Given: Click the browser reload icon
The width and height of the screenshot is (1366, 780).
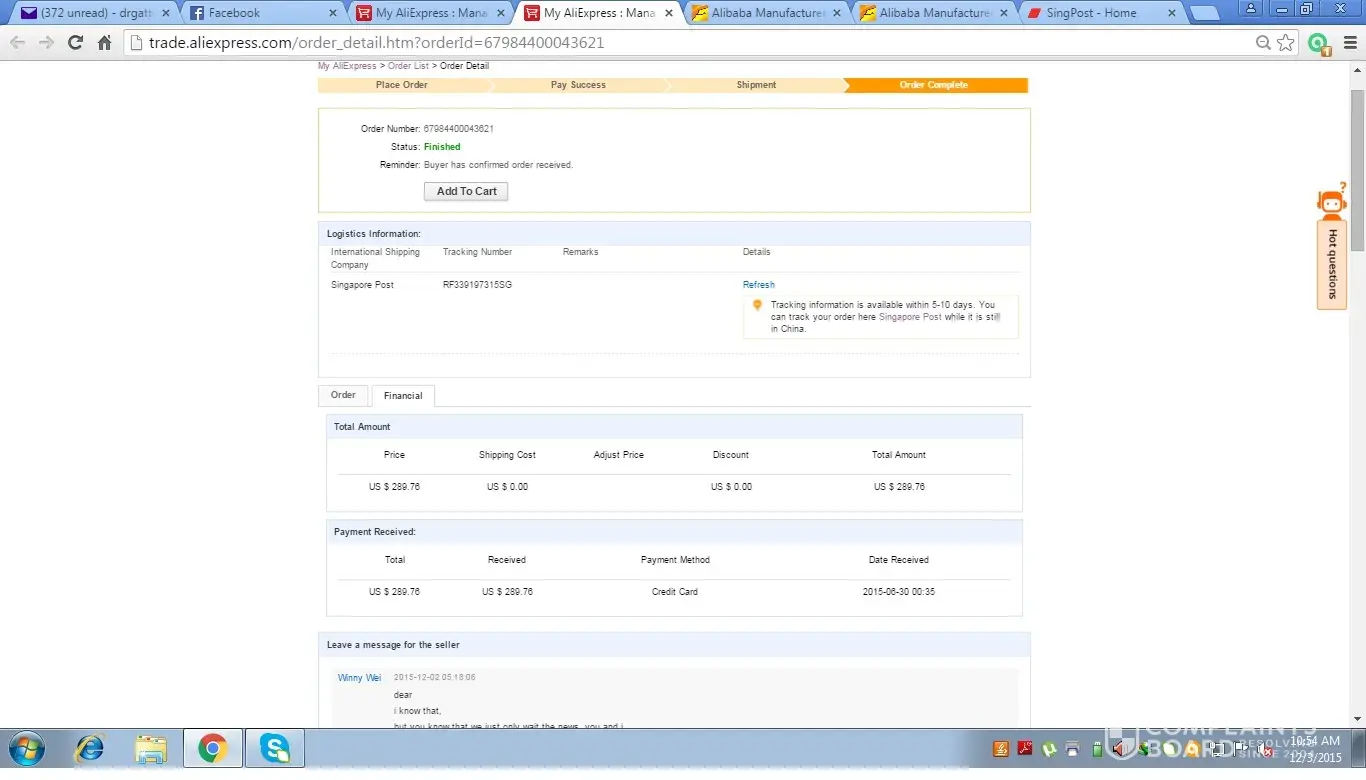Looking at the screenshot, I should 75,43.
